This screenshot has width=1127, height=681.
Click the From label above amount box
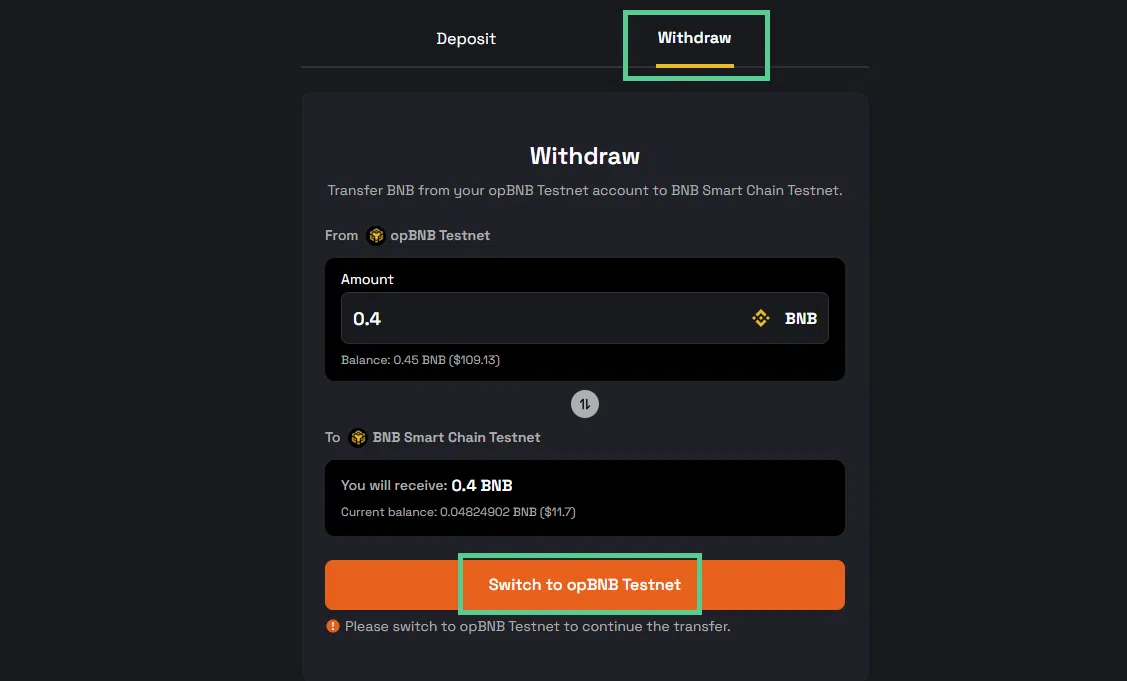tap(341, 236)
